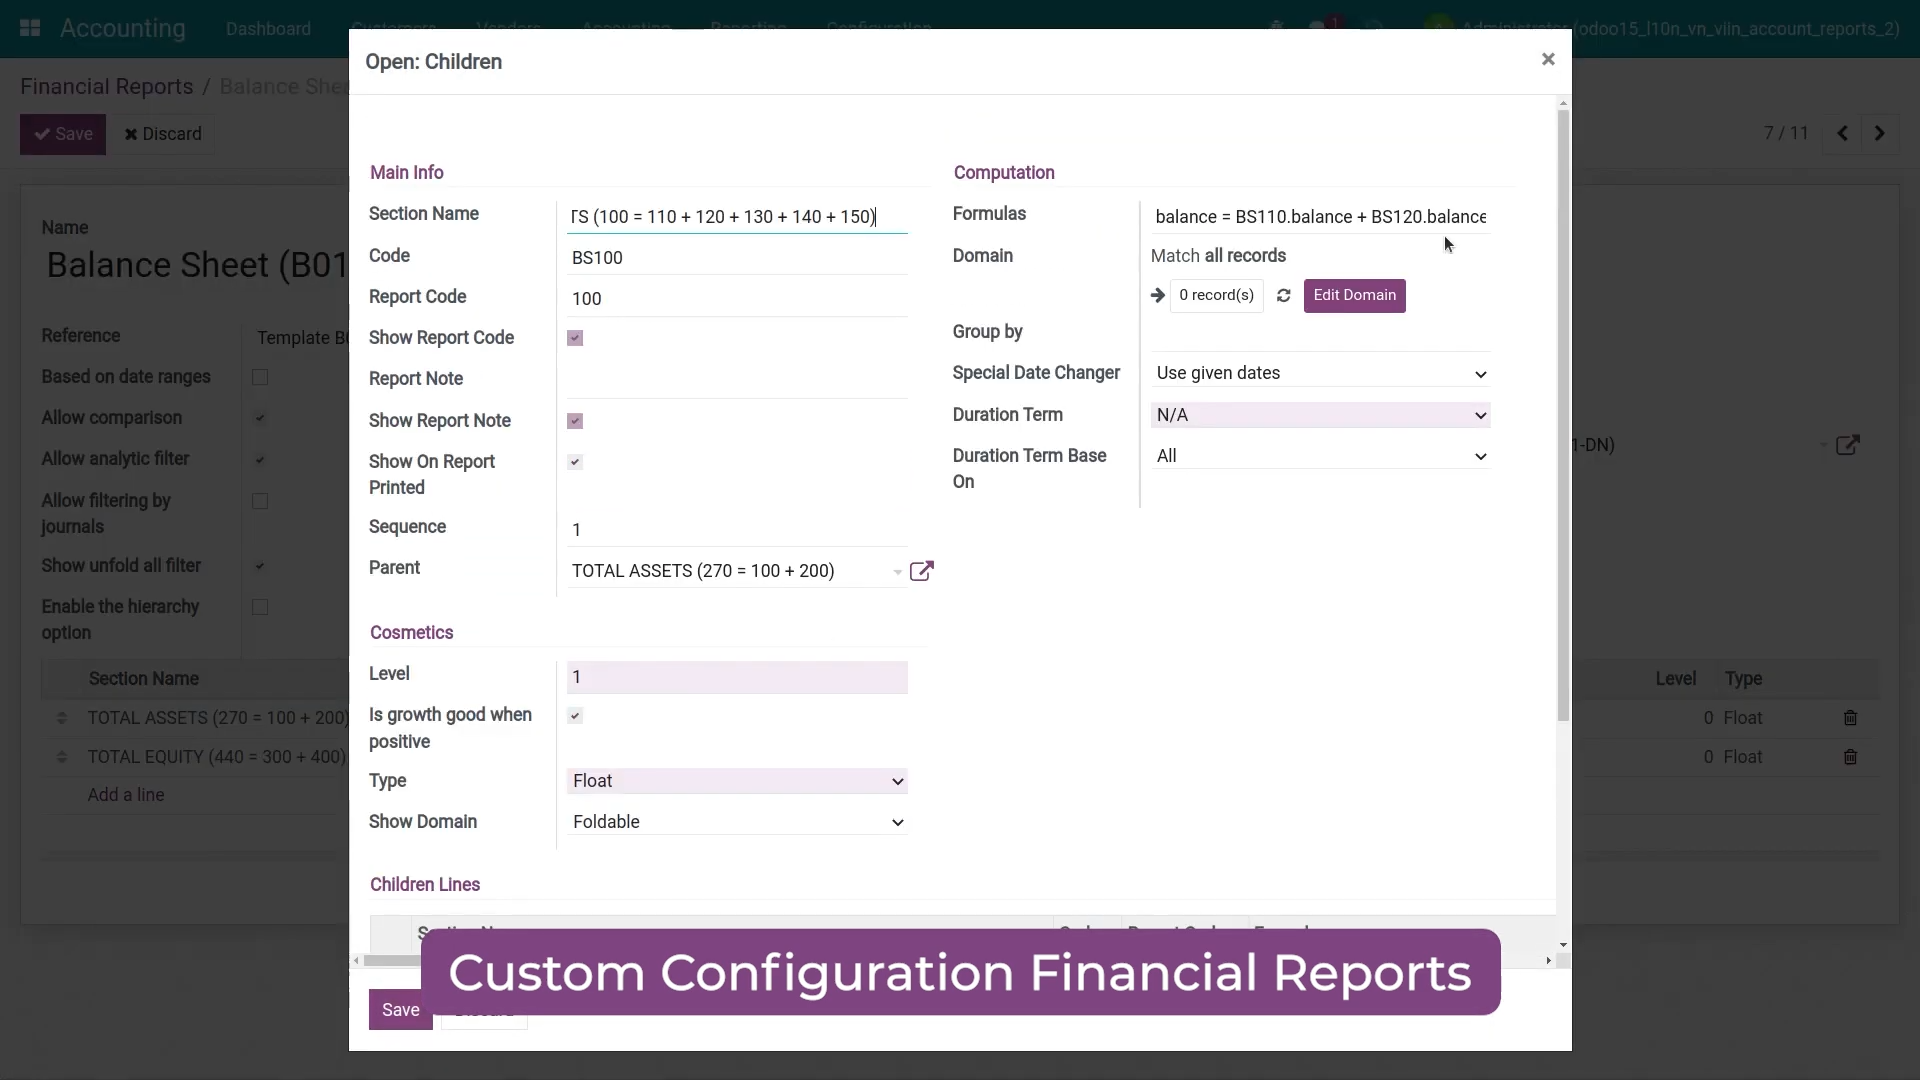Open the Show Domain Foldable dropdown
Image resolution: width=1920 pixels, height=1080 pixels.
tap(737, 822)
